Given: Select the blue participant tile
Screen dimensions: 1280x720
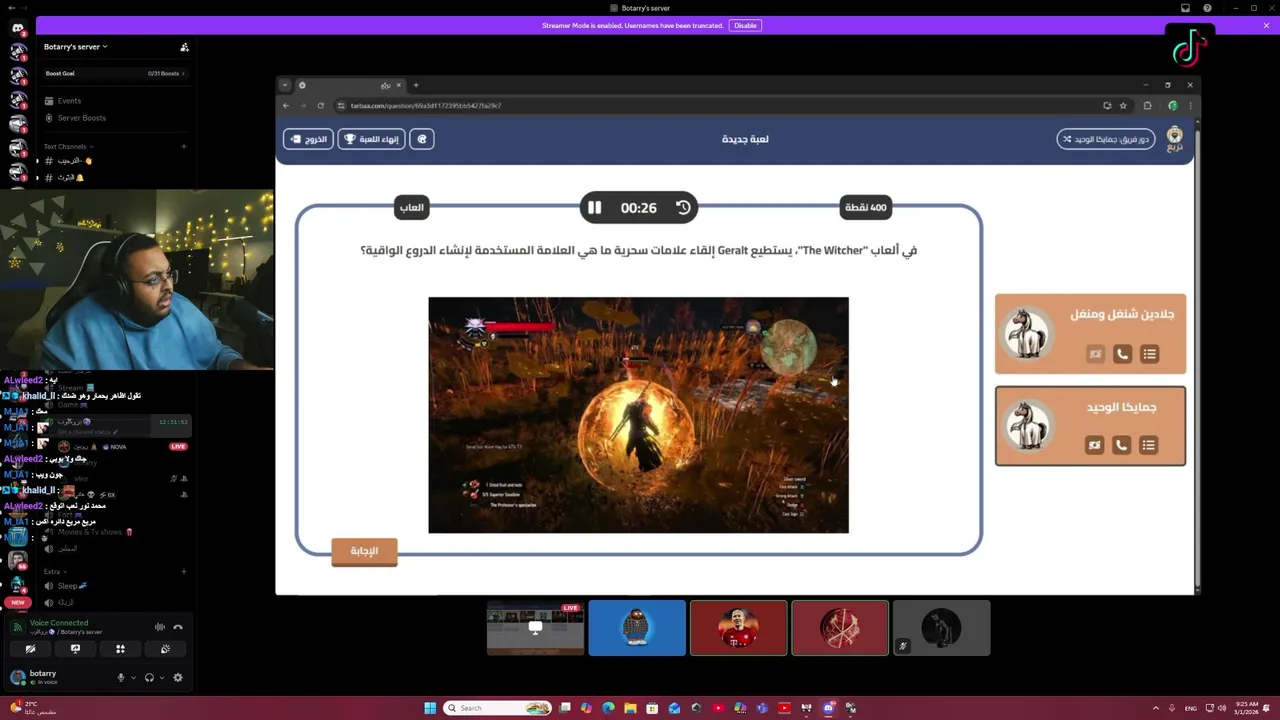Looking at the screenshot, I should (x=637, y=628).
